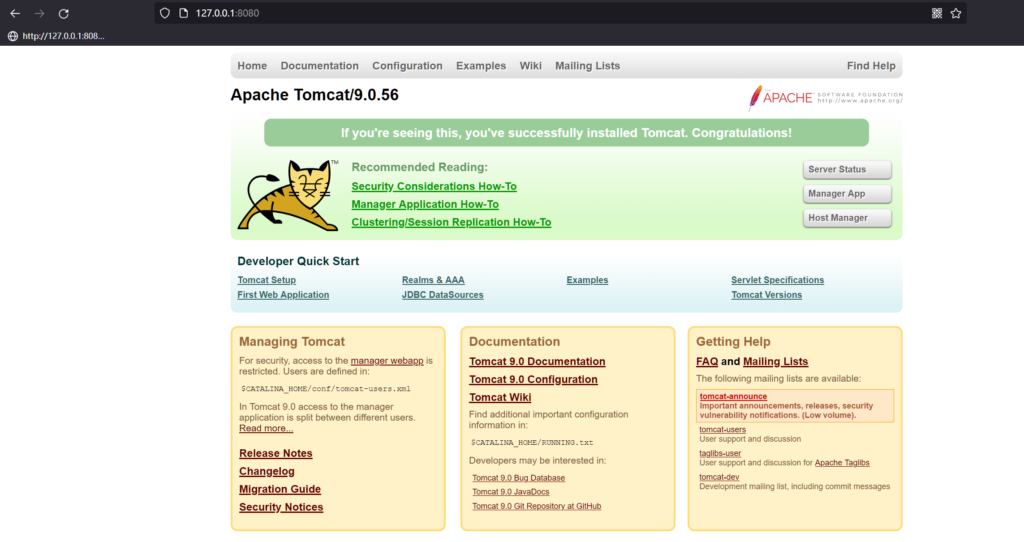Open the shield tracking protection icon
This screenshot has width=1024, height=542.
coord(165,13)
